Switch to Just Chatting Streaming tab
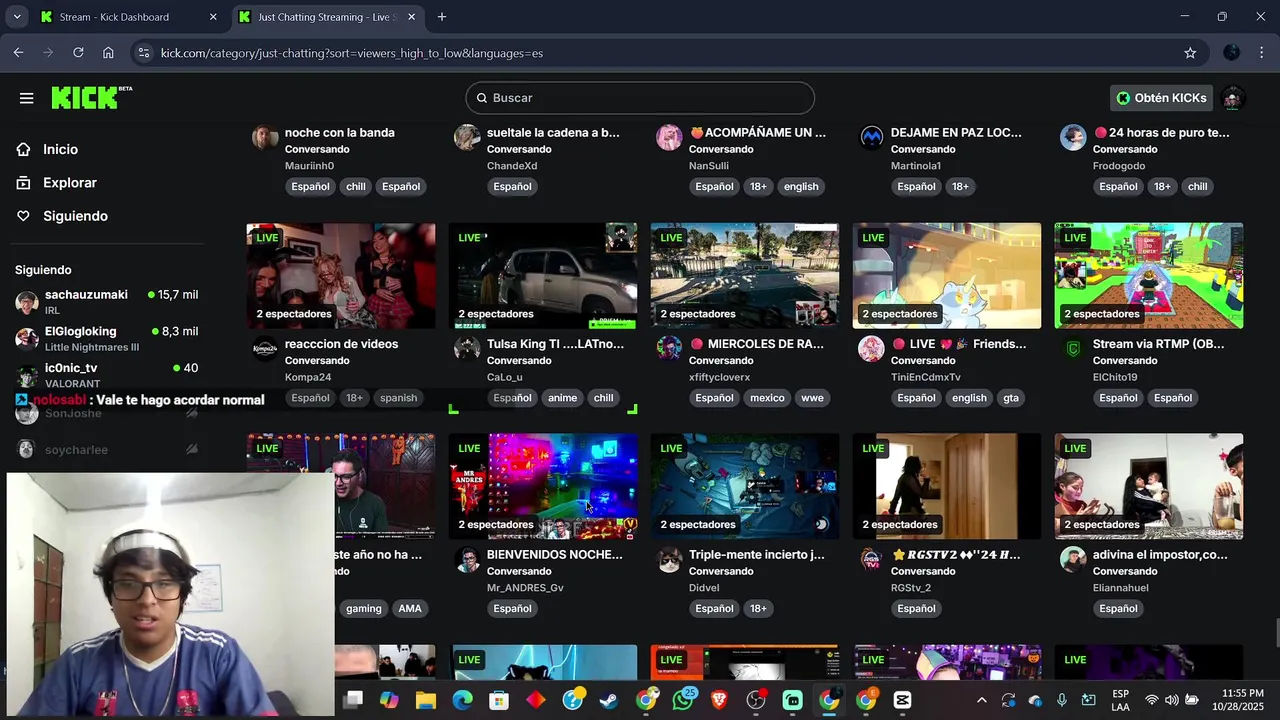The width and height of the screenshot is (1280, 720). tap(327, 17)
